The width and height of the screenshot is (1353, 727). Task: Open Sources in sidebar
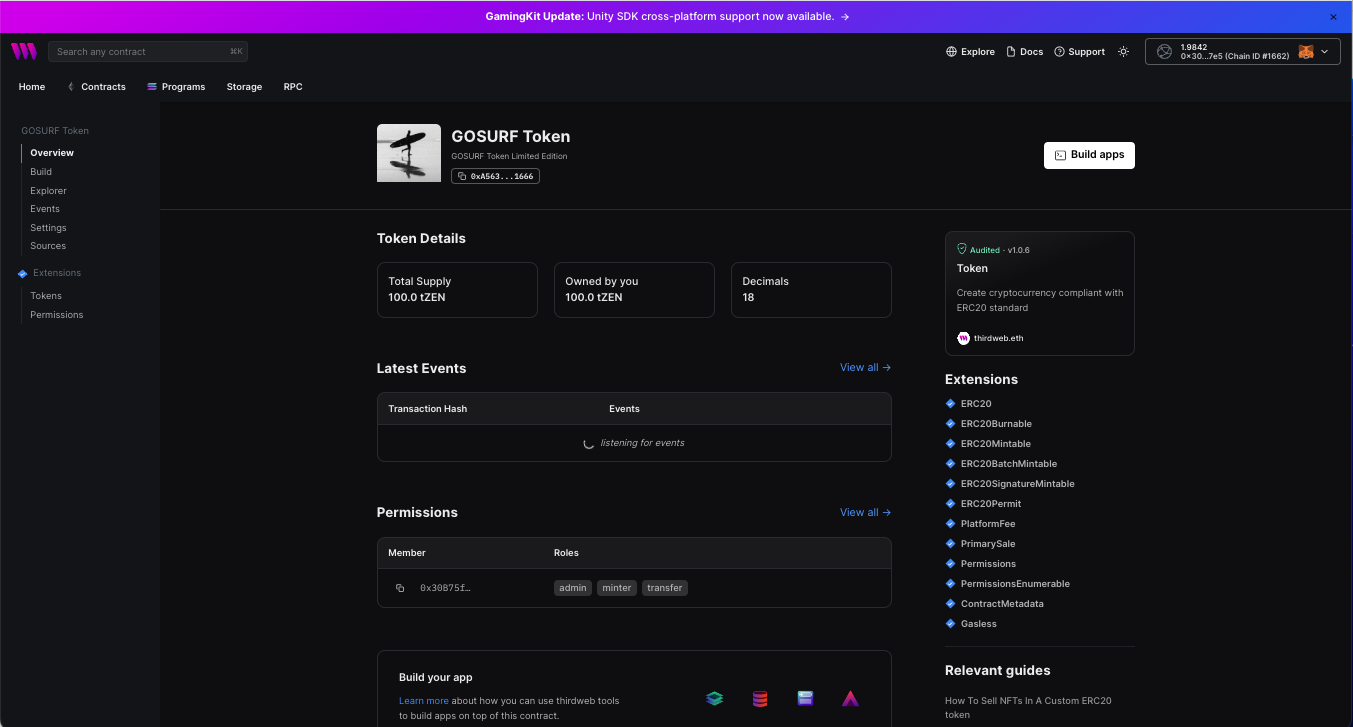[48, 246]
